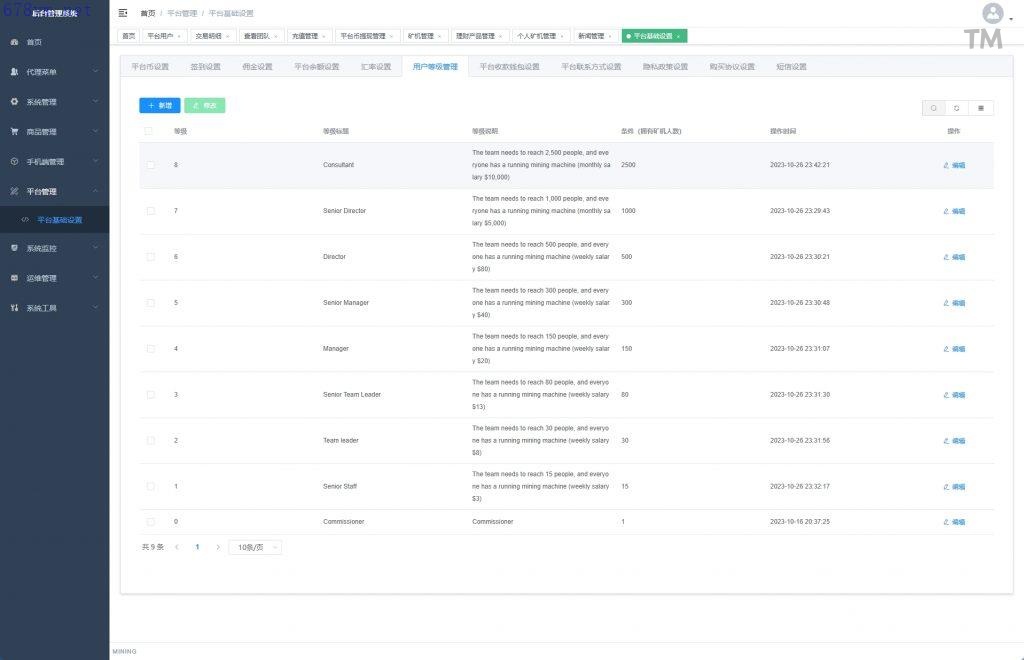Check the box for the Senior Director row
1024x660 pixels.
pos(150,211)
